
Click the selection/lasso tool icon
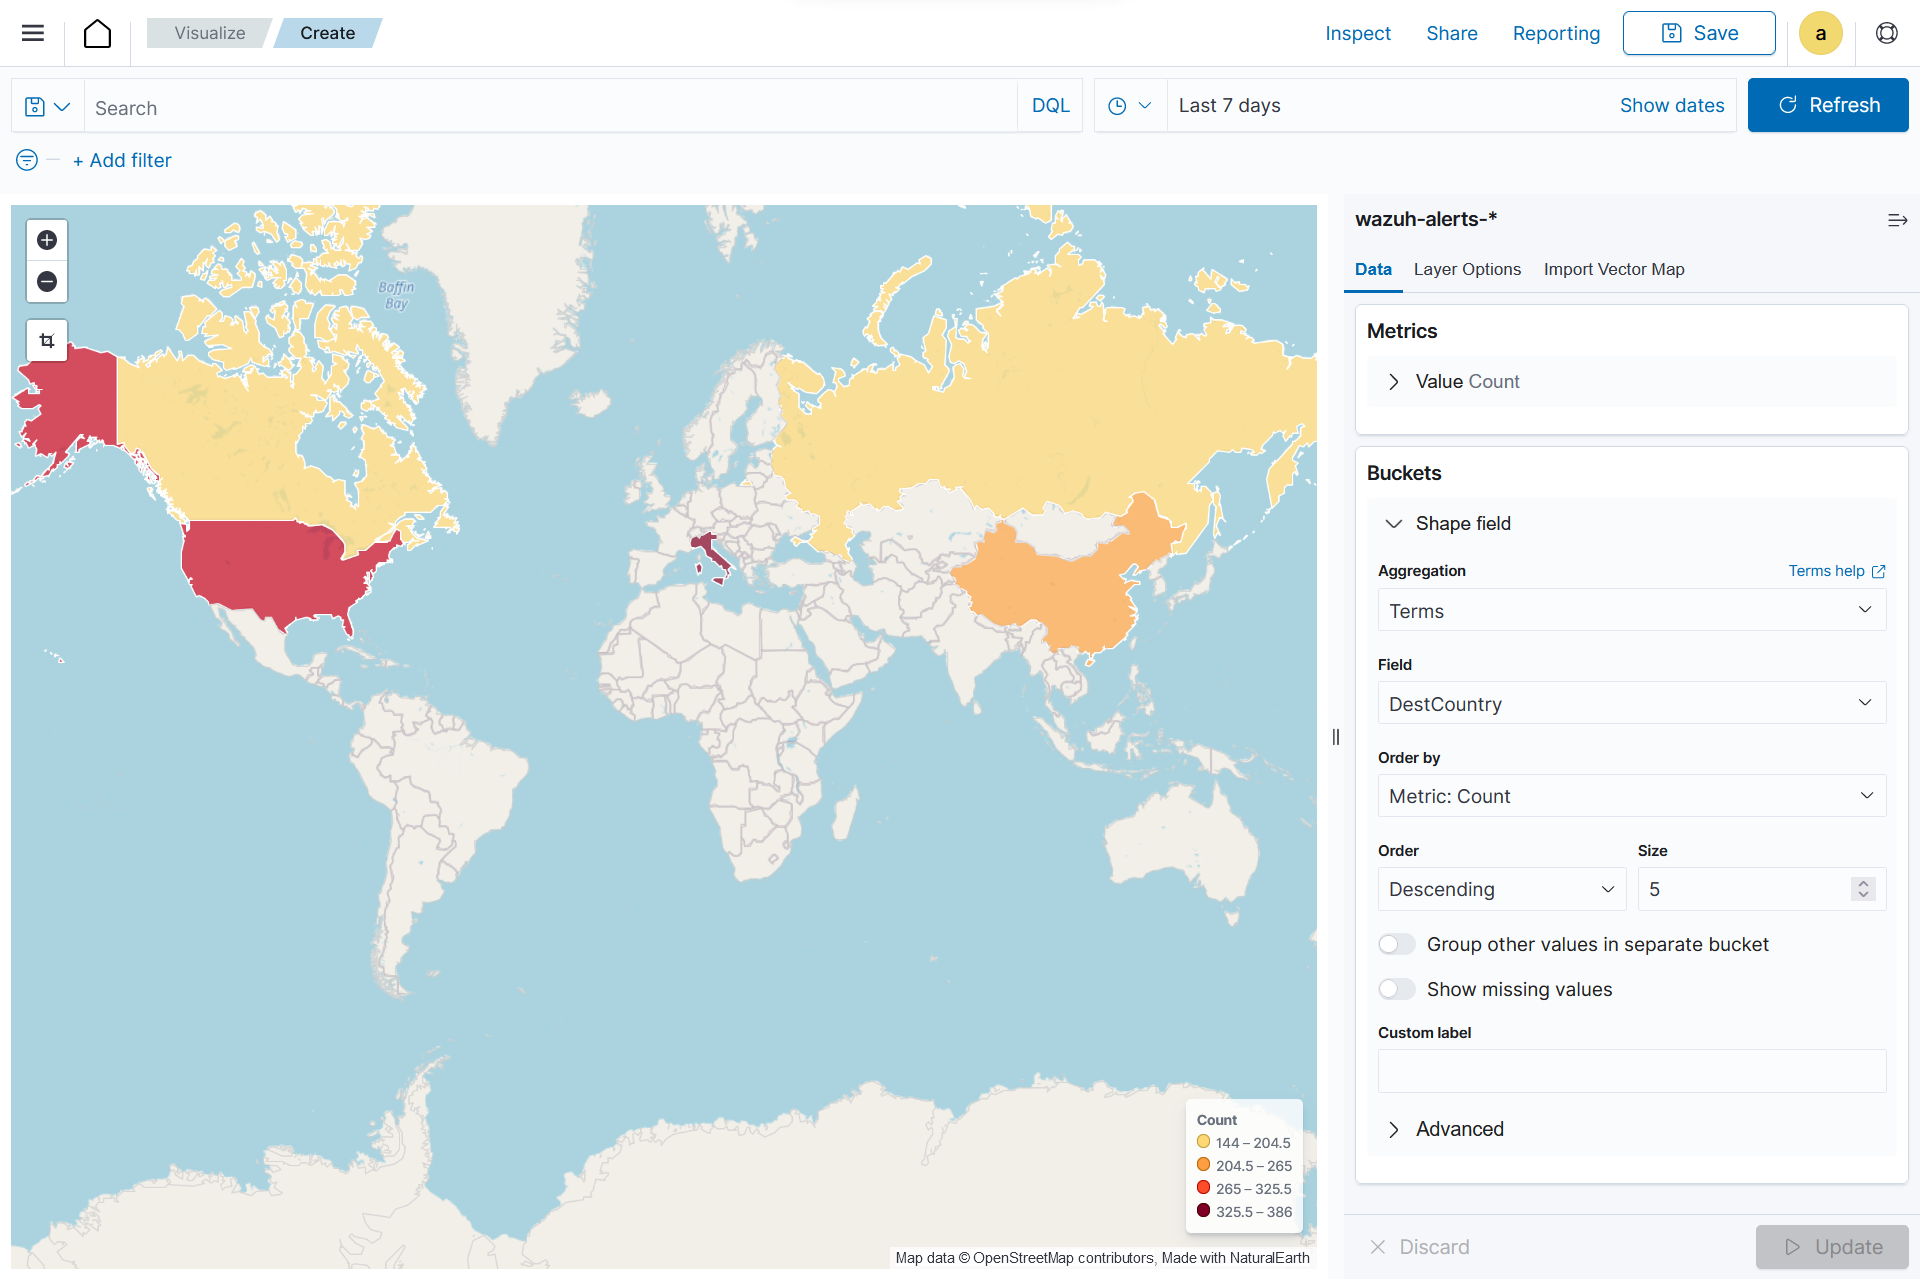click(46, 340)
